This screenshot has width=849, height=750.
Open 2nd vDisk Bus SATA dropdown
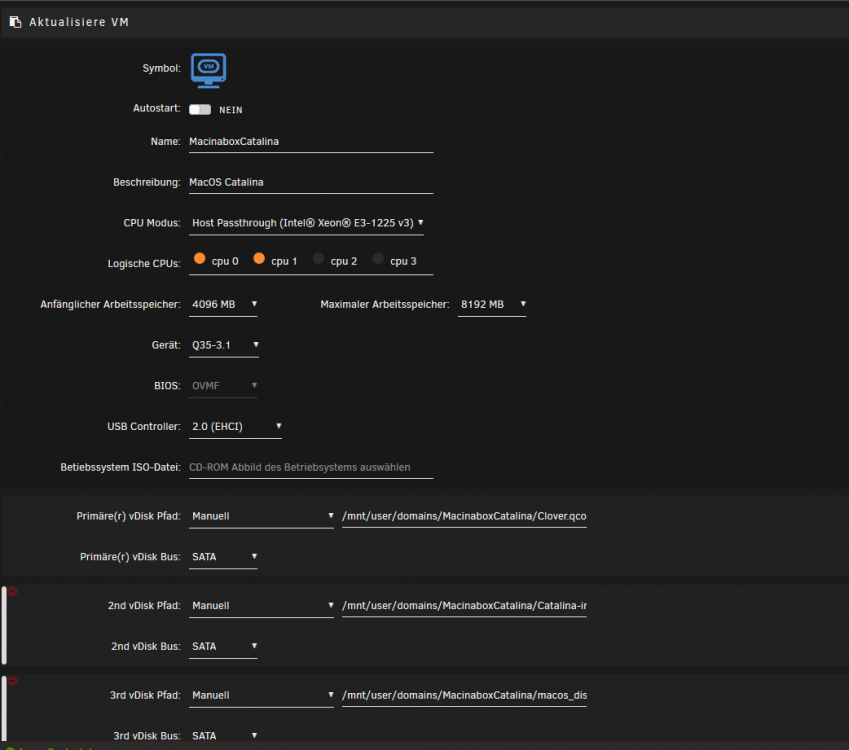[223, 647]
